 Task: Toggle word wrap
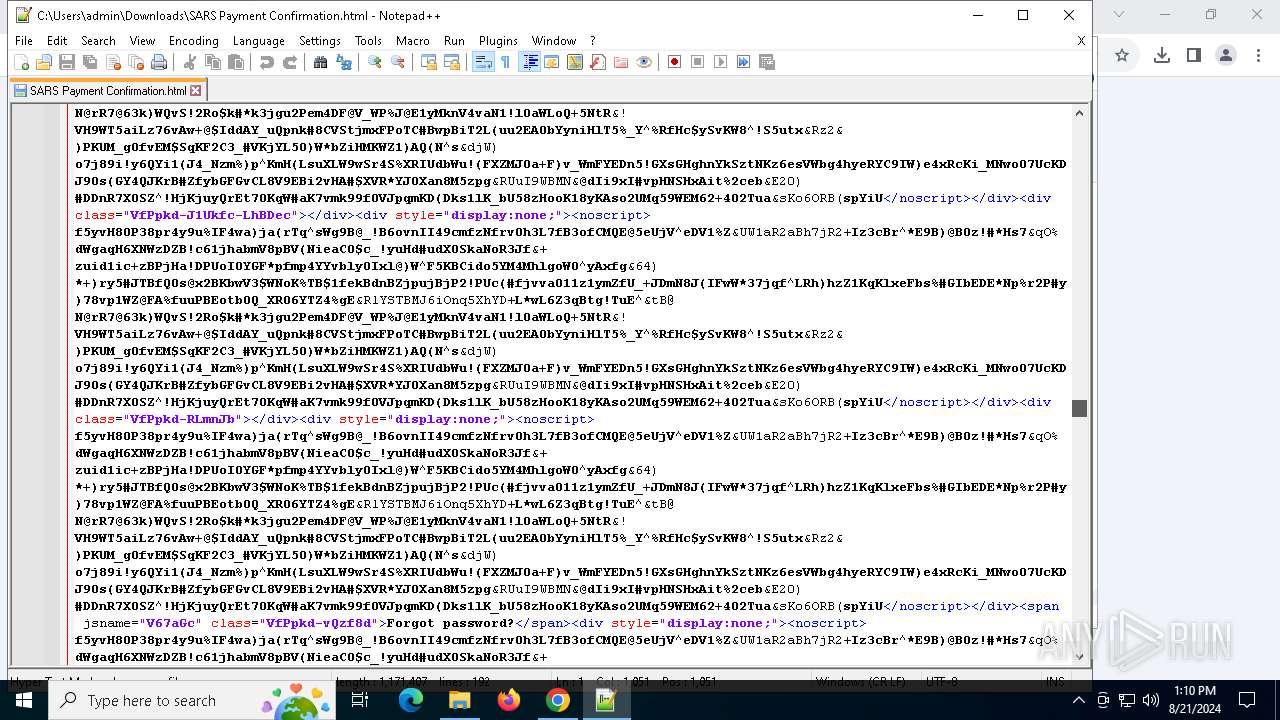[x=483, y=62]
